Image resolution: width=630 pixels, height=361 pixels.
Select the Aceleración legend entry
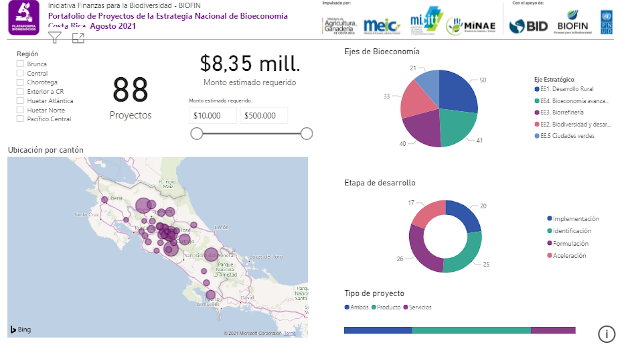(x=567, y=256)
